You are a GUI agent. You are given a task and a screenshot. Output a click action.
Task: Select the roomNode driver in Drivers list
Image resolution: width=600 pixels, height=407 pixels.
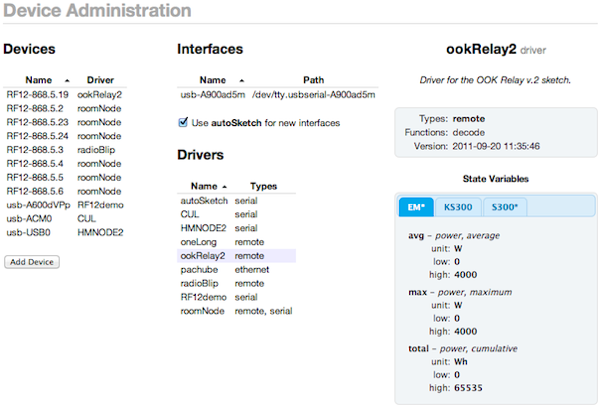click(236, 311)
